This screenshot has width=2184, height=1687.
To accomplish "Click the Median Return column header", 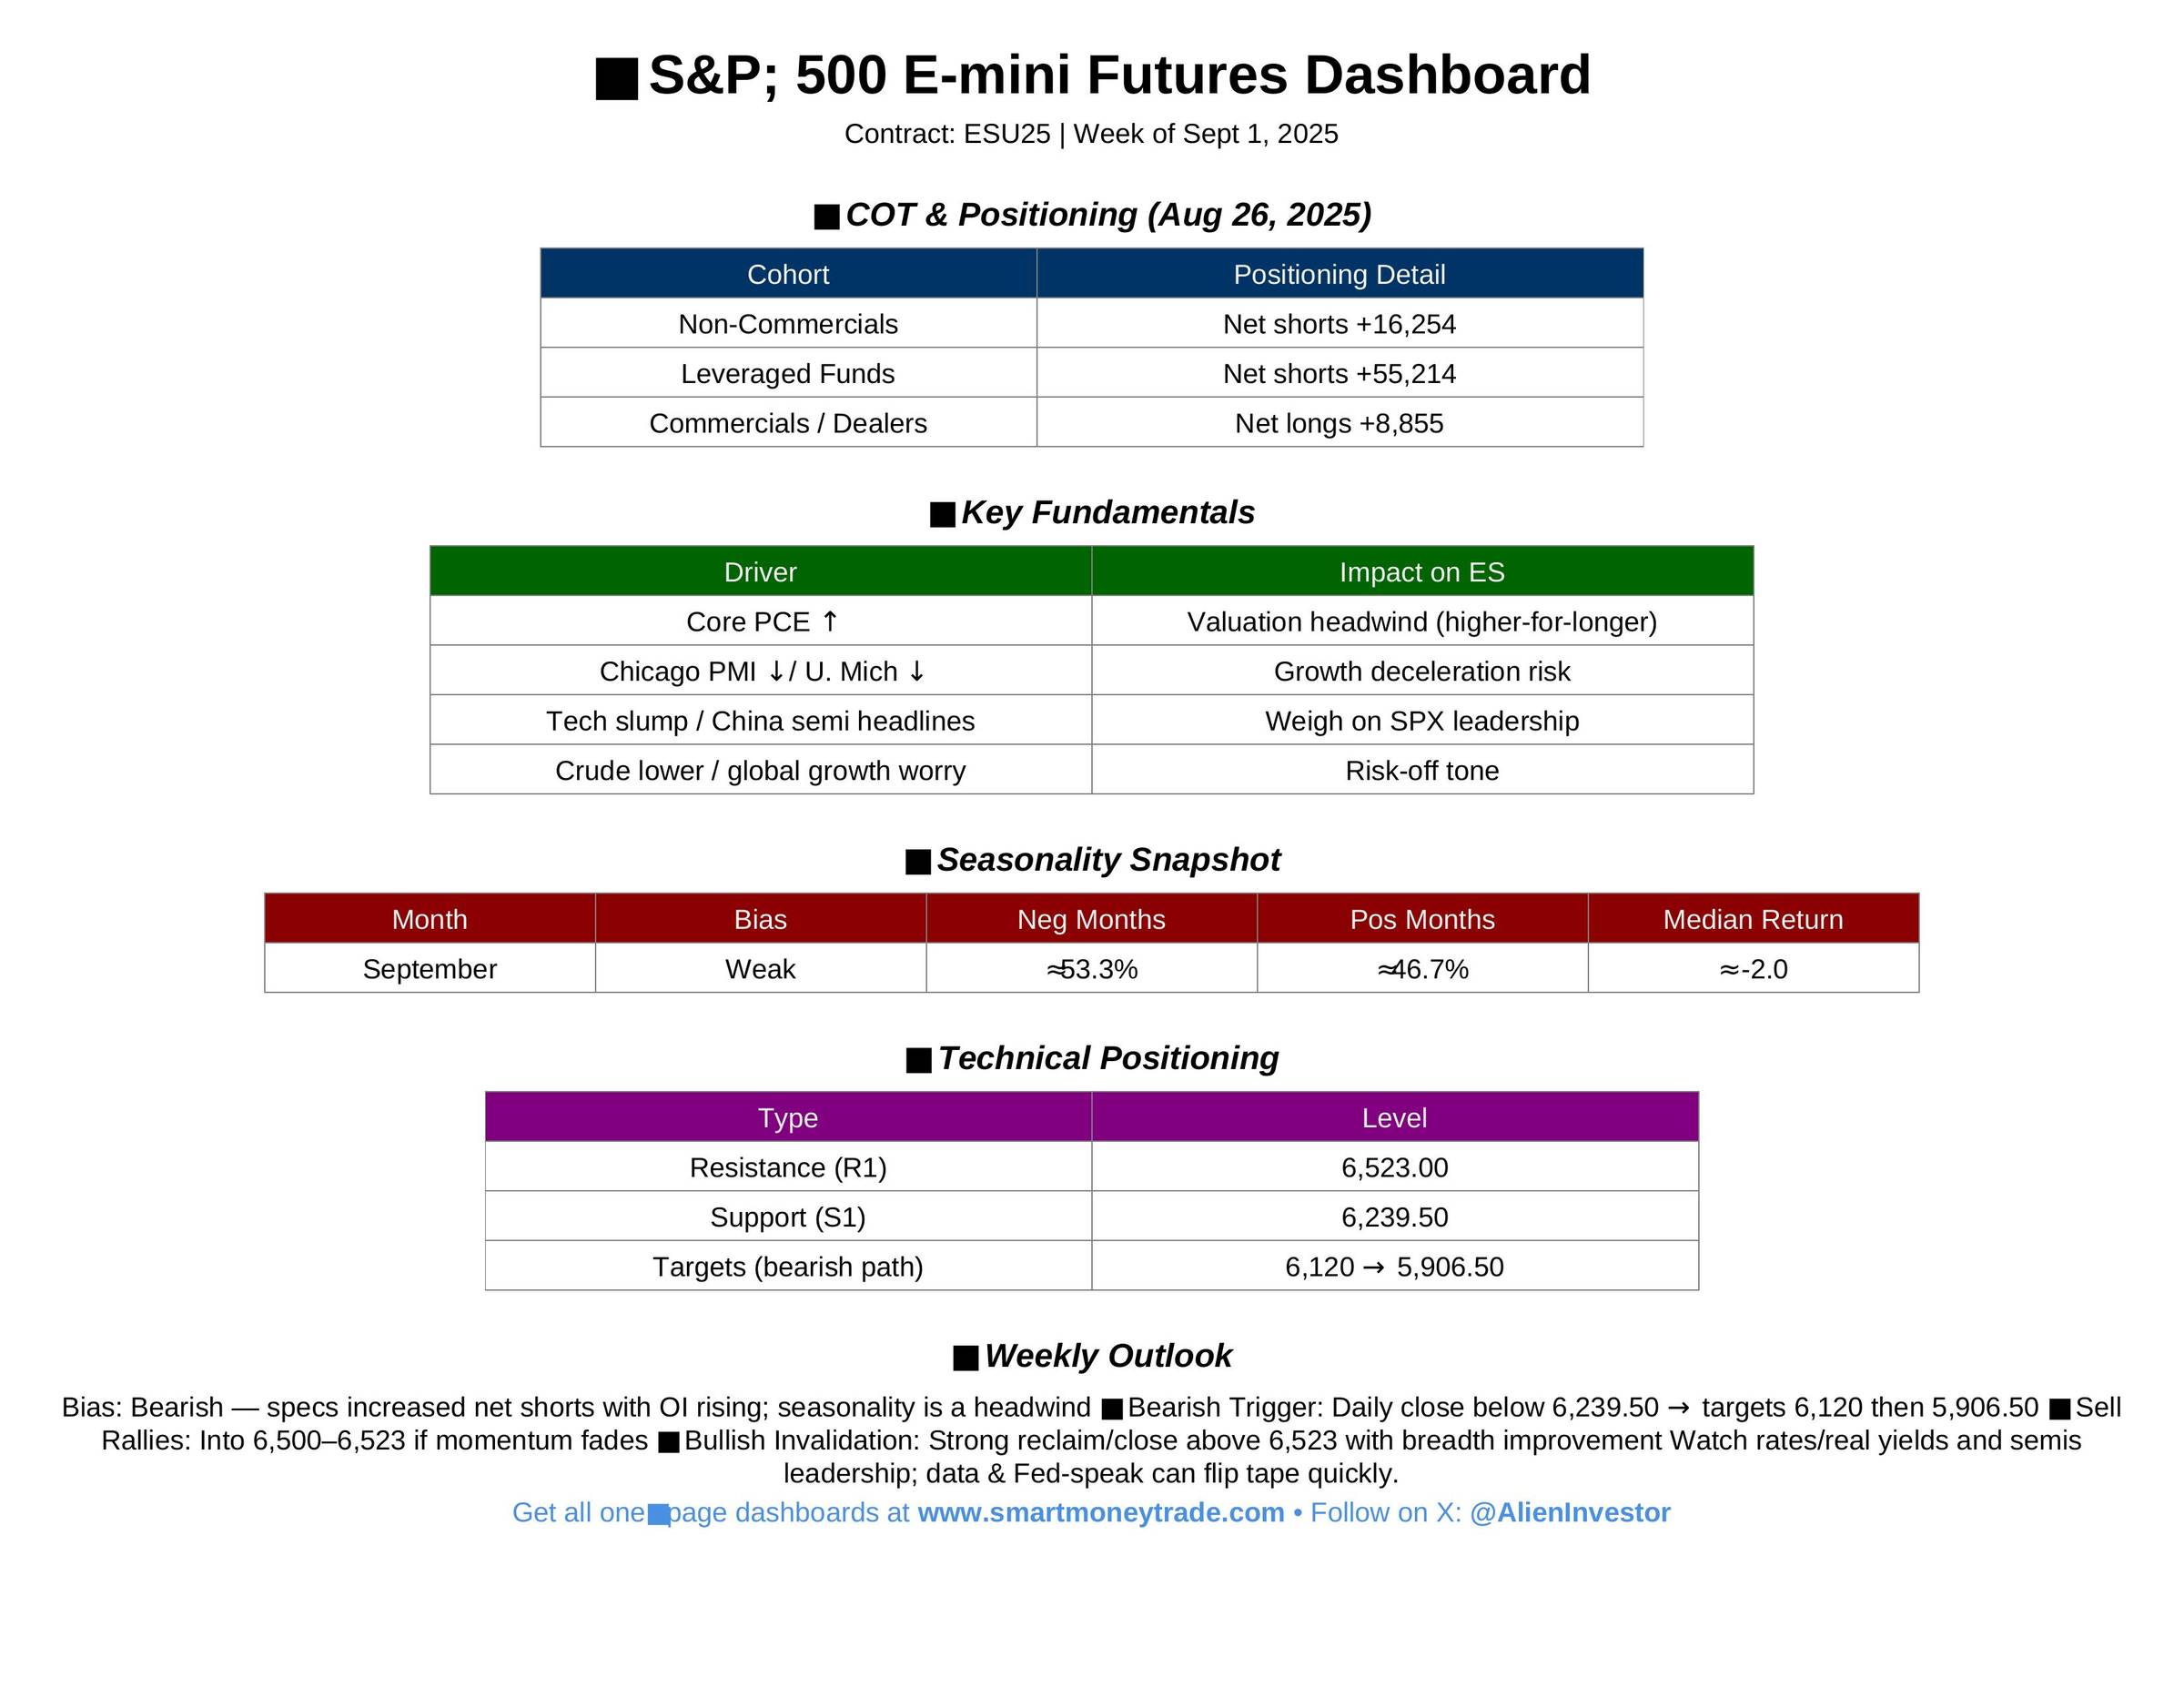I will tap(1752, 919).
